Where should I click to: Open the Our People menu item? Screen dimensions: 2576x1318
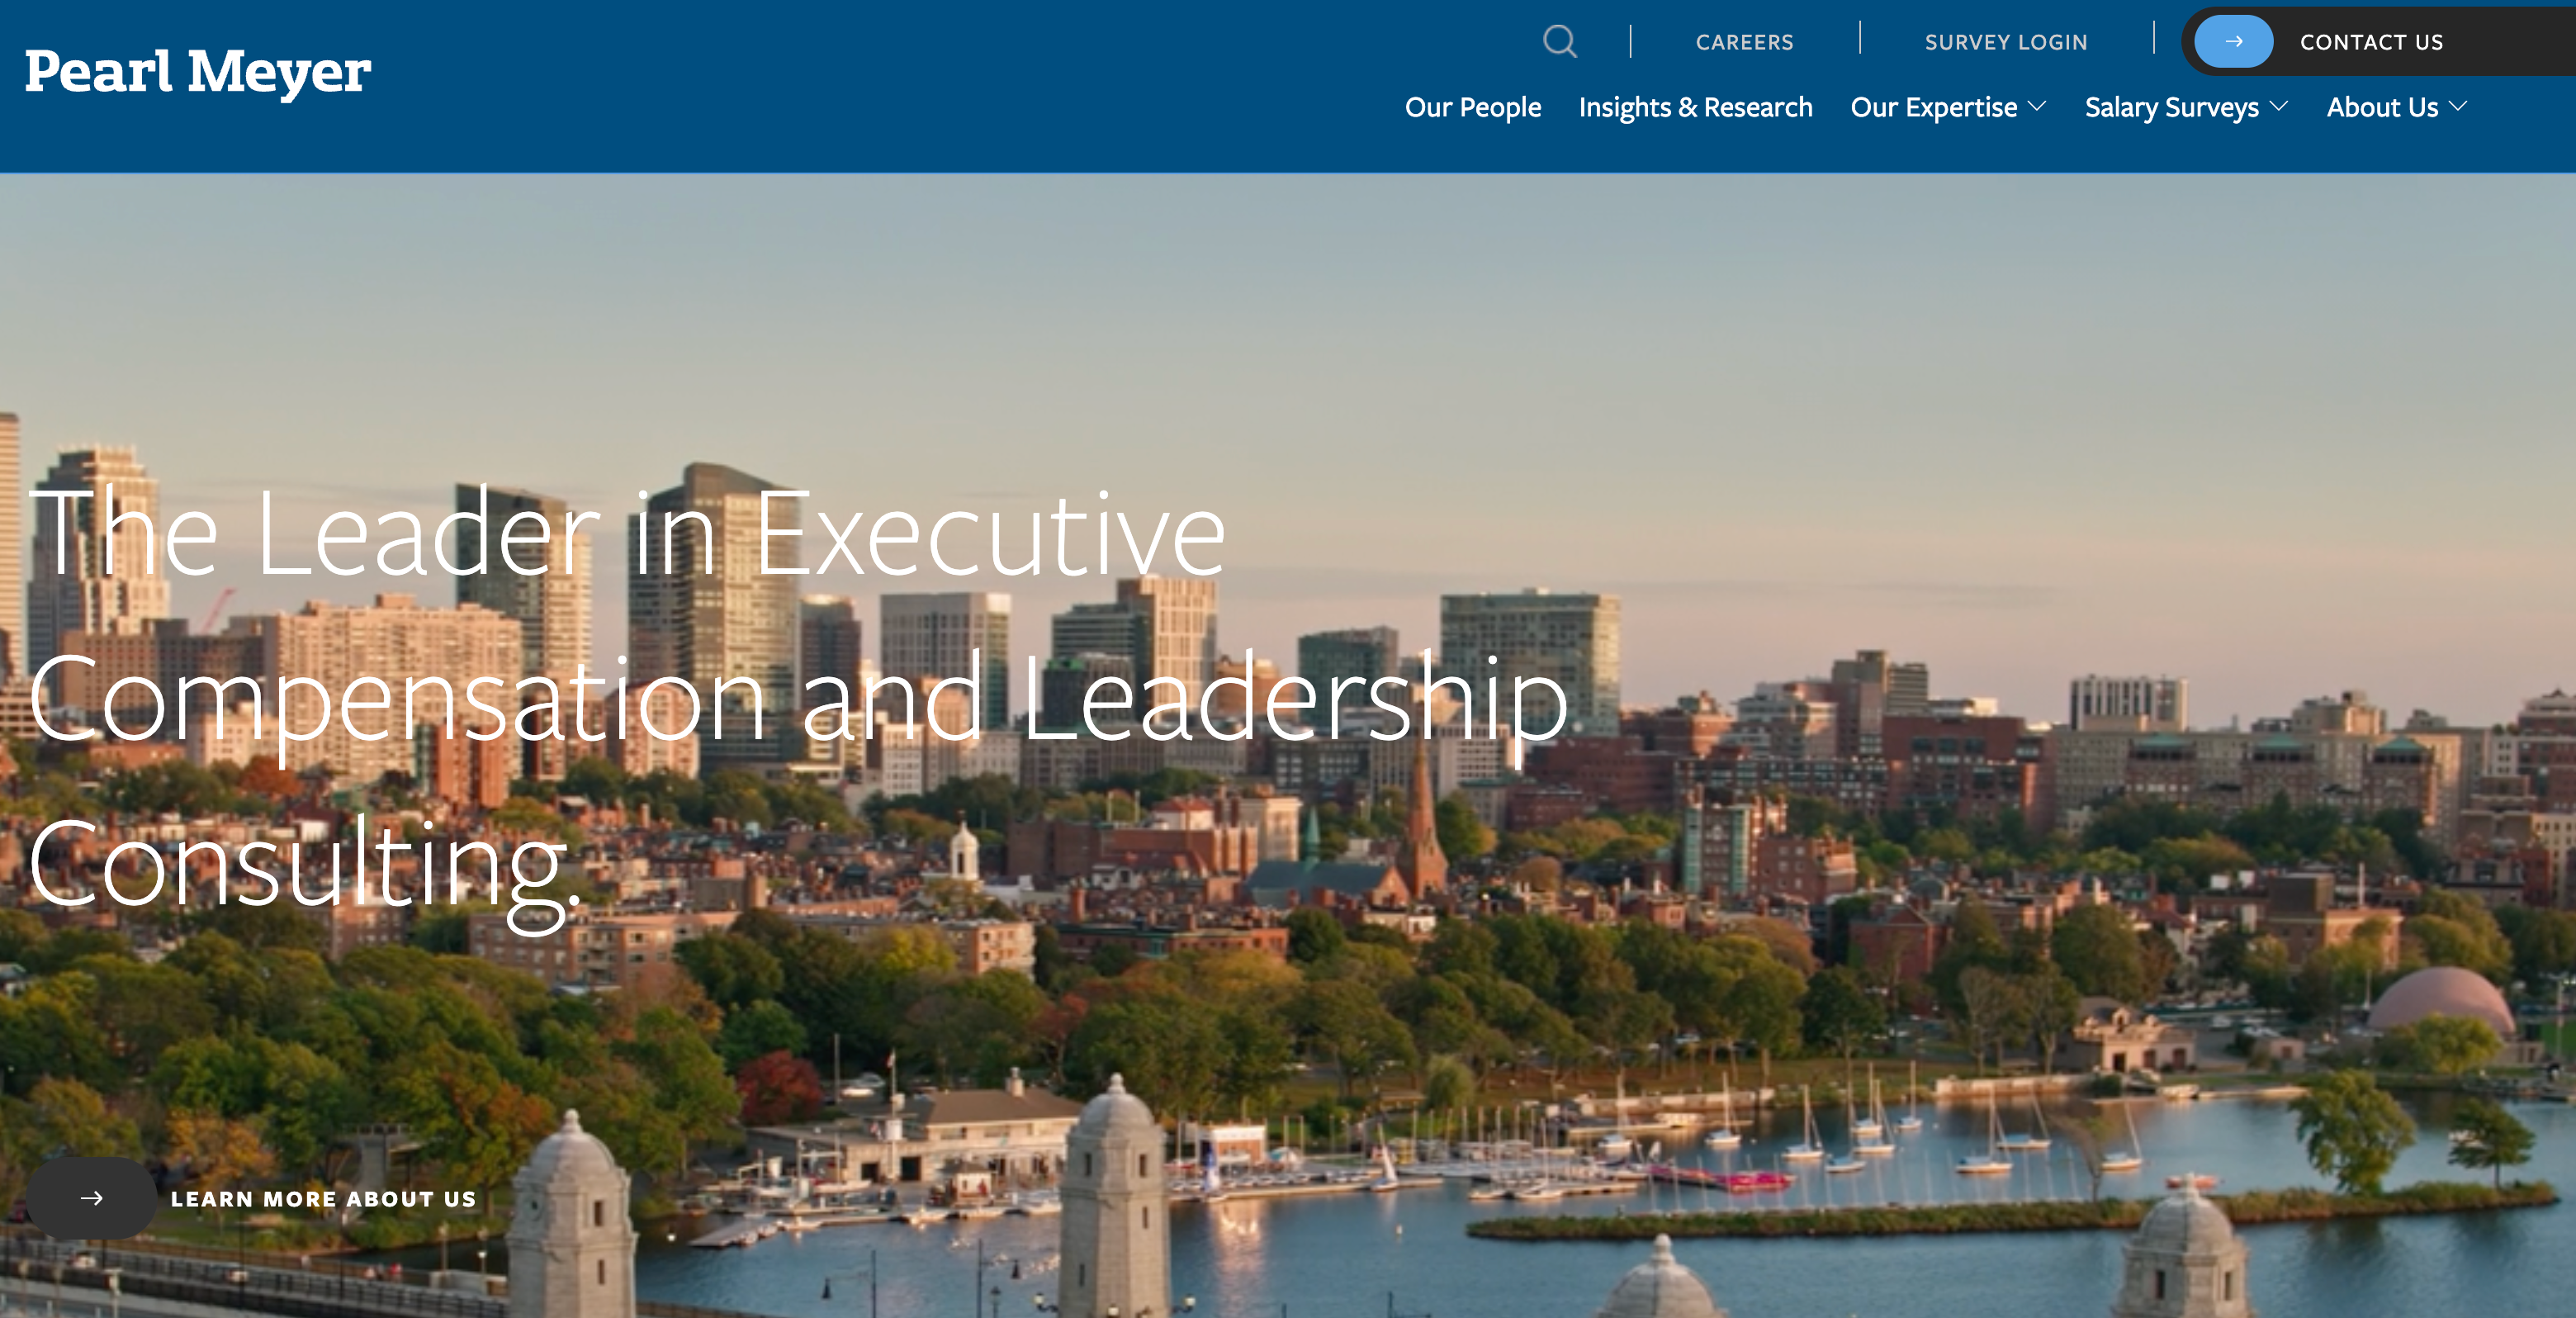tap(1472, 107)
